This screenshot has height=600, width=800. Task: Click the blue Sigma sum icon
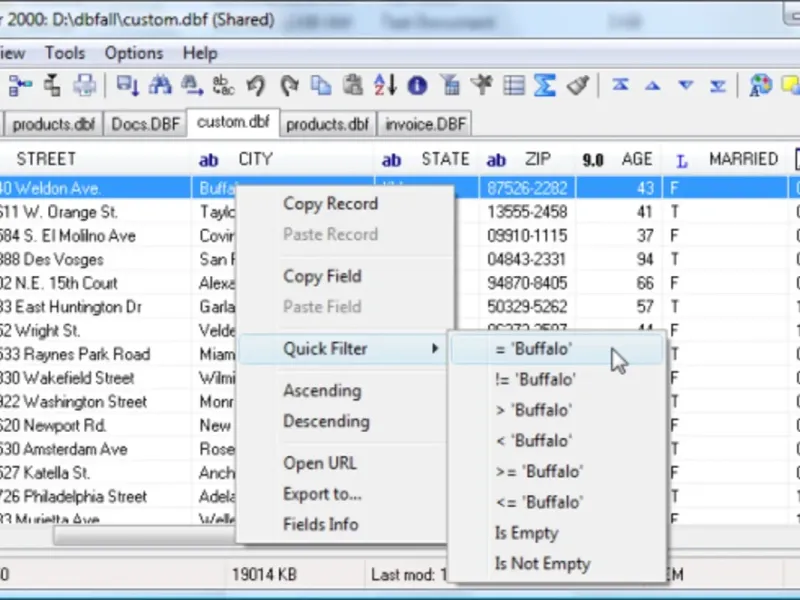[x=545, y=85]
